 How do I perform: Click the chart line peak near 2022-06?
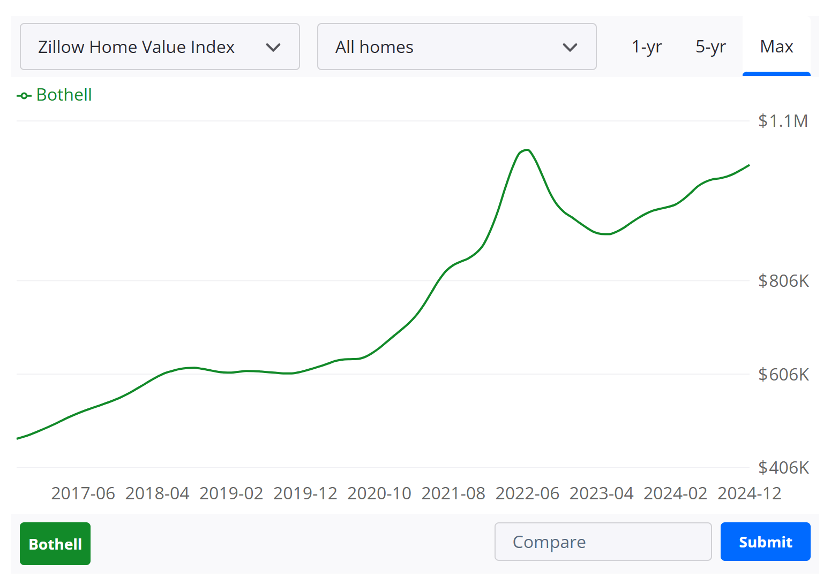[526, 150]
